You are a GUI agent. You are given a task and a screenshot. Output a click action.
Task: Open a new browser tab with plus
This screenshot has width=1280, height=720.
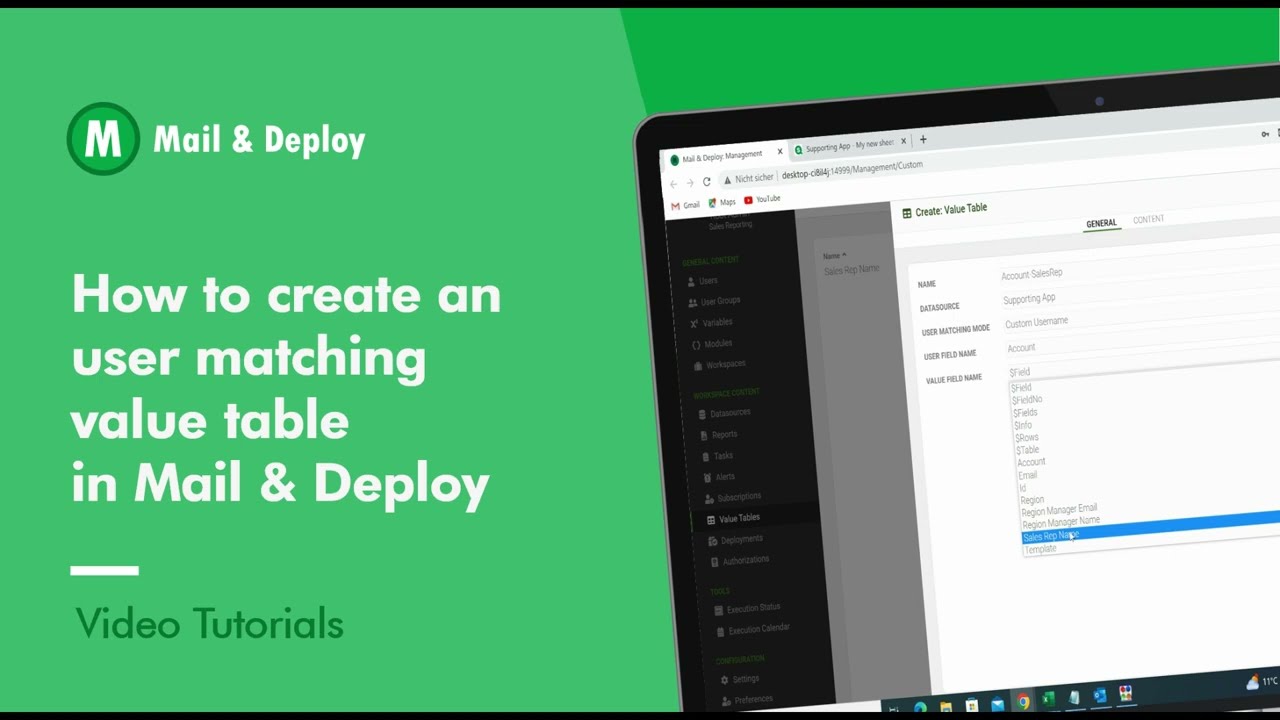[922, 140]
